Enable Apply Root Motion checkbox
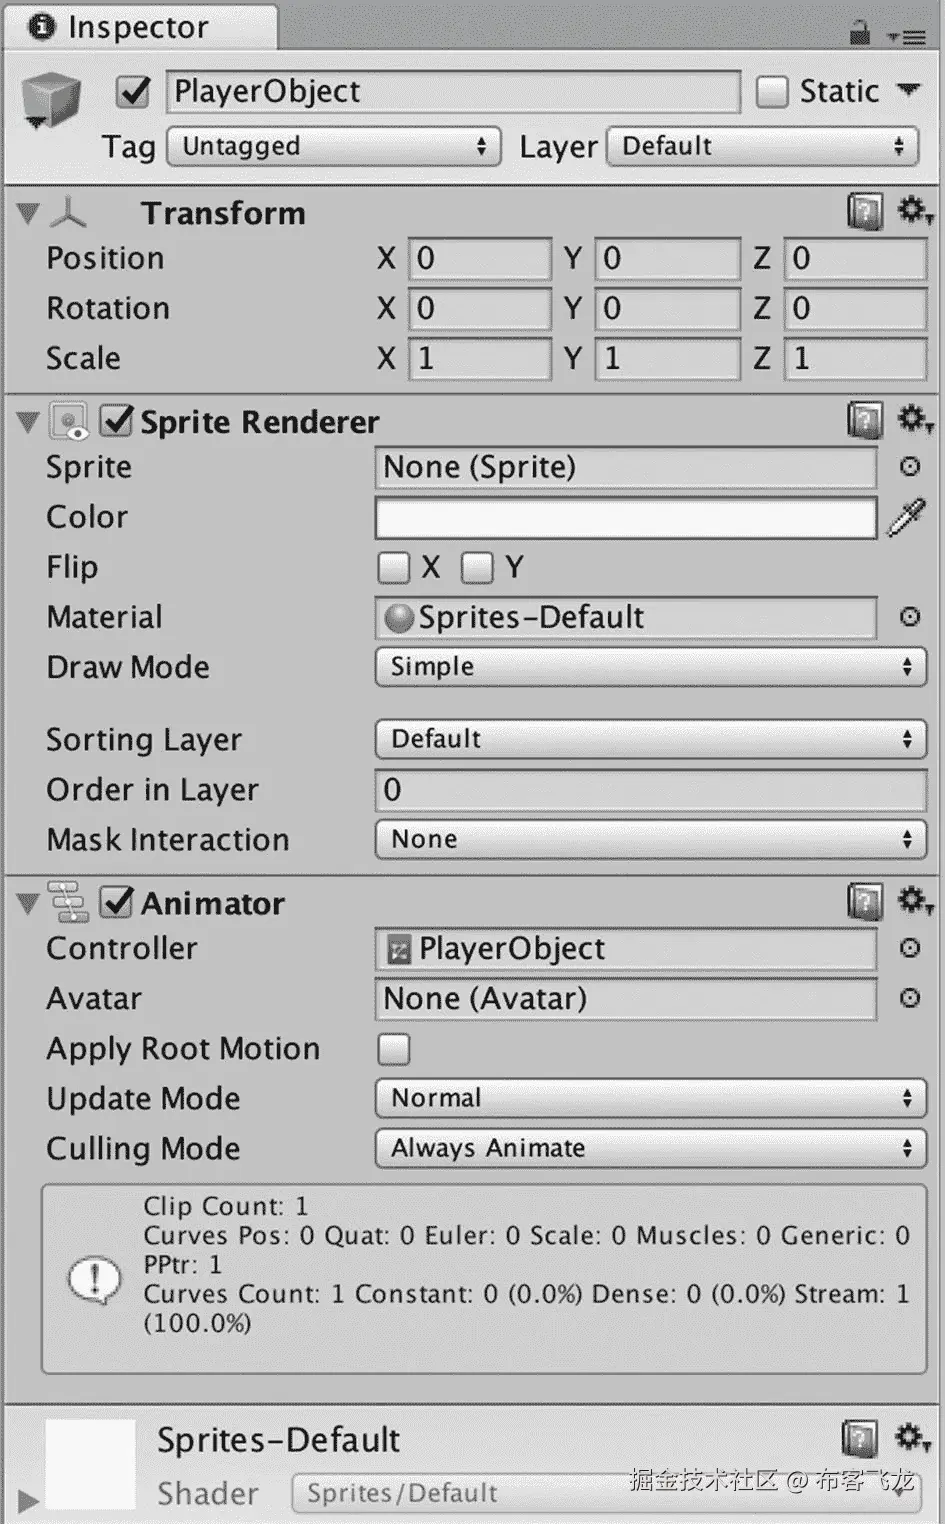The image size is (945, 1524). click(x=394, y=1049)
